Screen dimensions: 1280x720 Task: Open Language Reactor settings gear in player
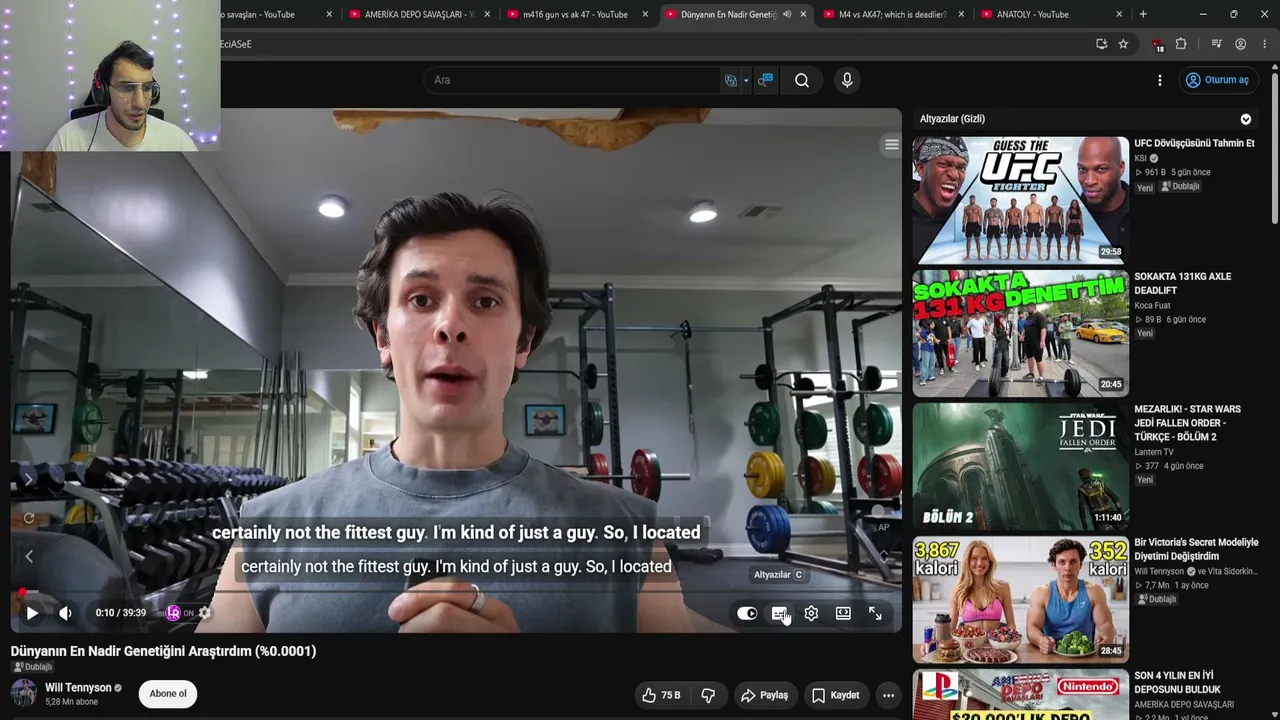click(205, 613)
